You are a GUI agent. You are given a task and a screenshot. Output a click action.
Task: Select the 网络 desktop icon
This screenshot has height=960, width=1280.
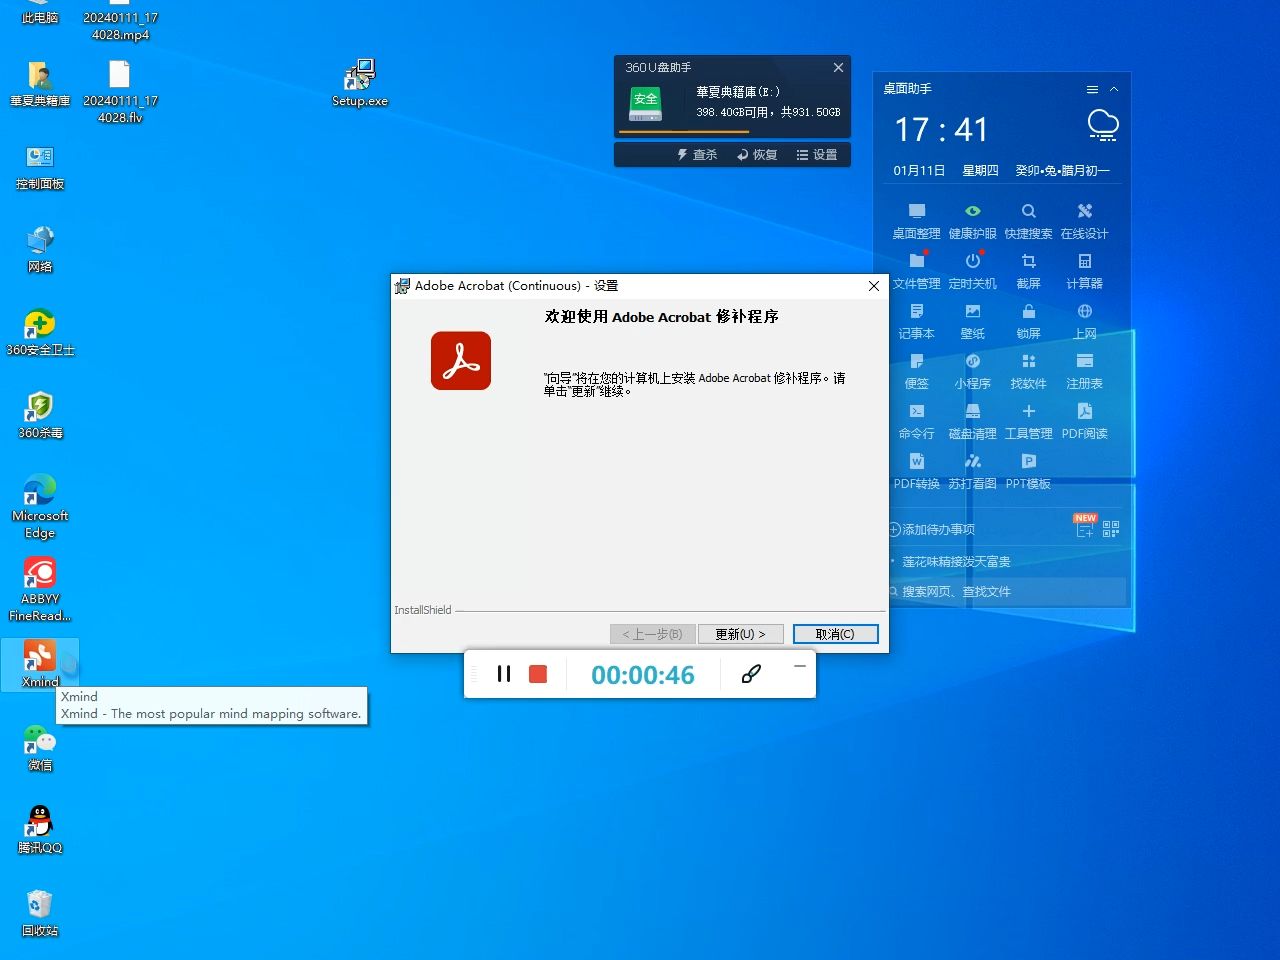tap(40, 249)
